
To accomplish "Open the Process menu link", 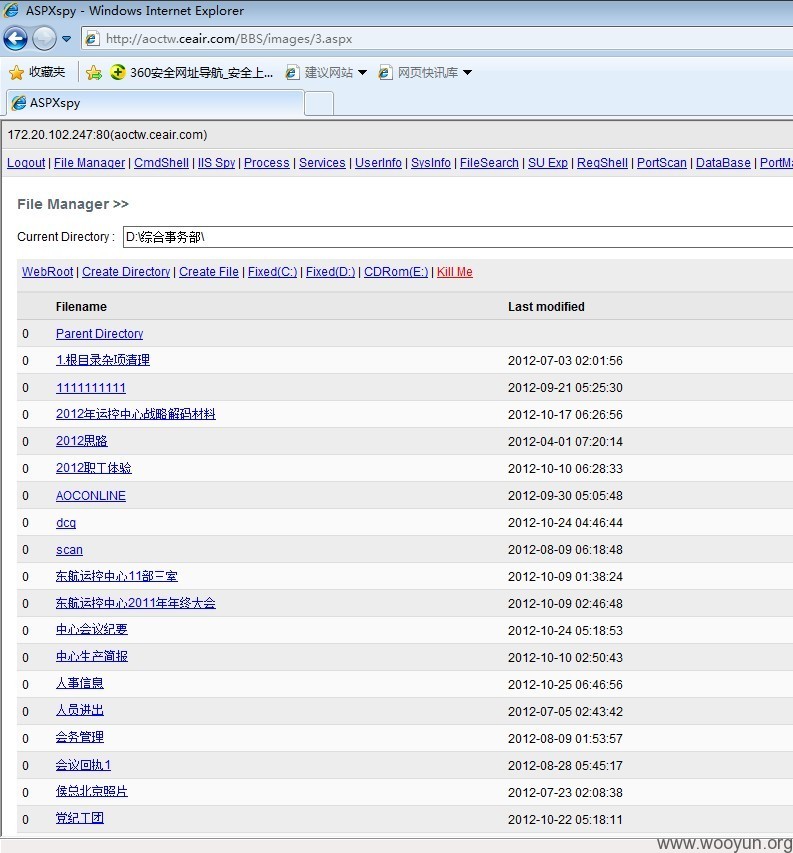I will tap(267, 163).
